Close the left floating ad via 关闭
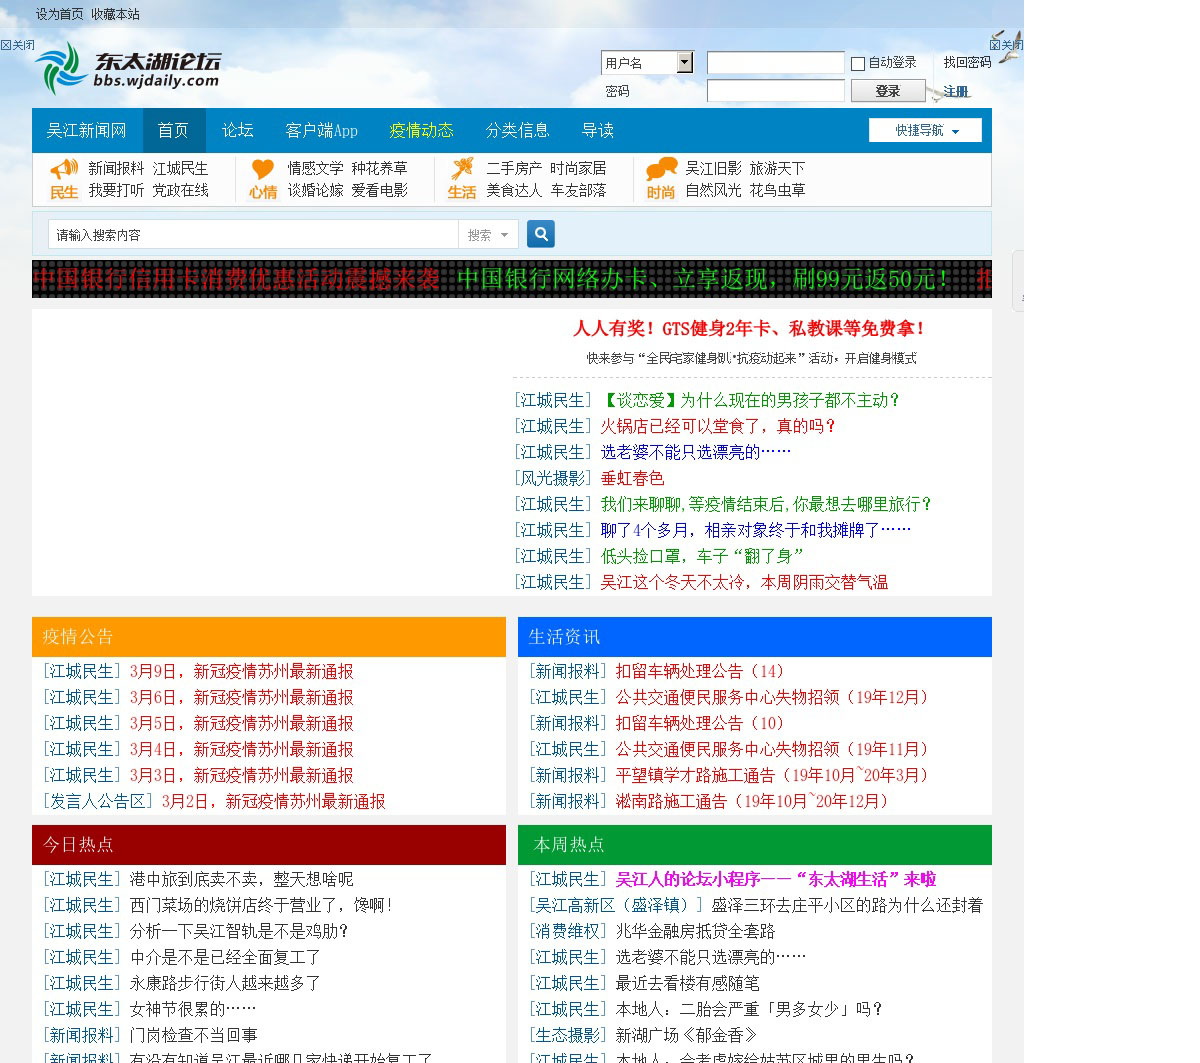1200x1063 pixels. (17, 45)
